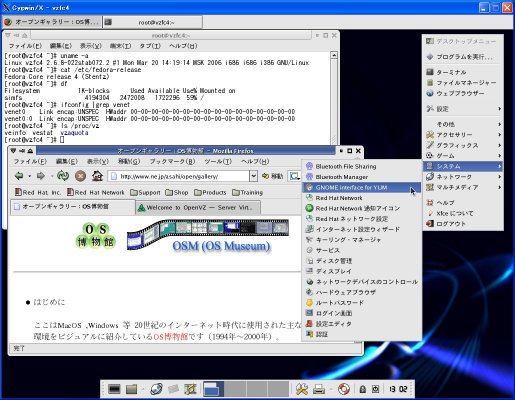Switch to the first workspace in pager
This screenshot has width=515, height=400.
(x=213, y=389)
